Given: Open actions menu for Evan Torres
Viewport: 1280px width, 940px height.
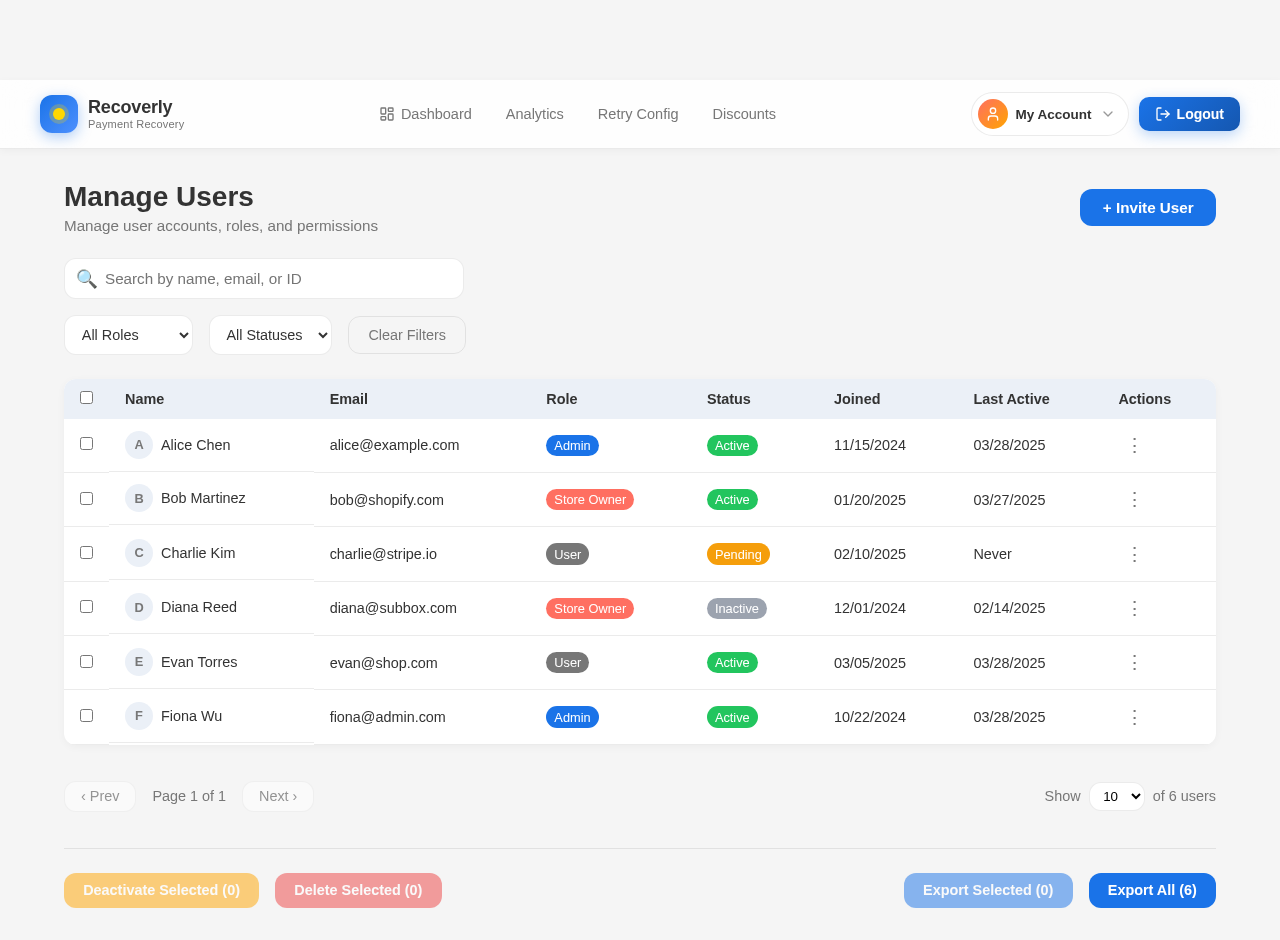Looking at the screenshot, I should [x=1134, y=662].
